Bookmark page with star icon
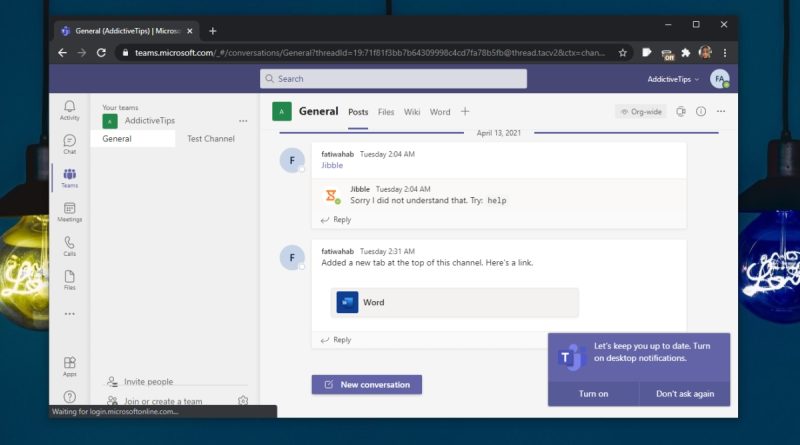Image resolution: width=800 pixels, height=445 pixels. click(x=622, y=53)
